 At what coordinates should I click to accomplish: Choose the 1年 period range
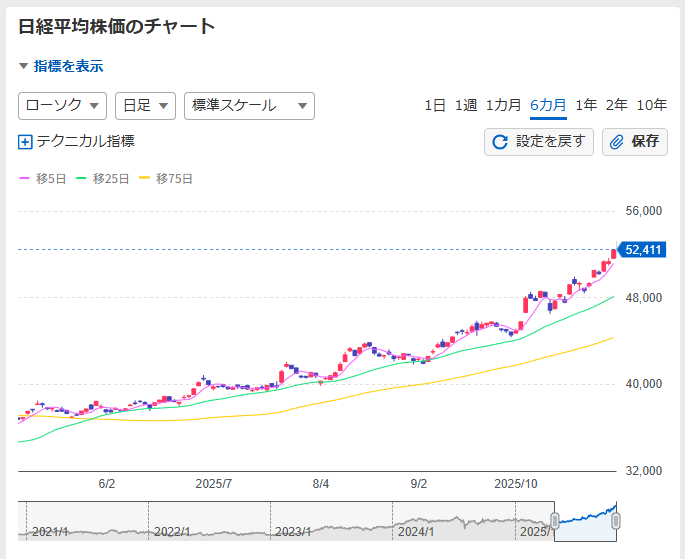point(586,106)
